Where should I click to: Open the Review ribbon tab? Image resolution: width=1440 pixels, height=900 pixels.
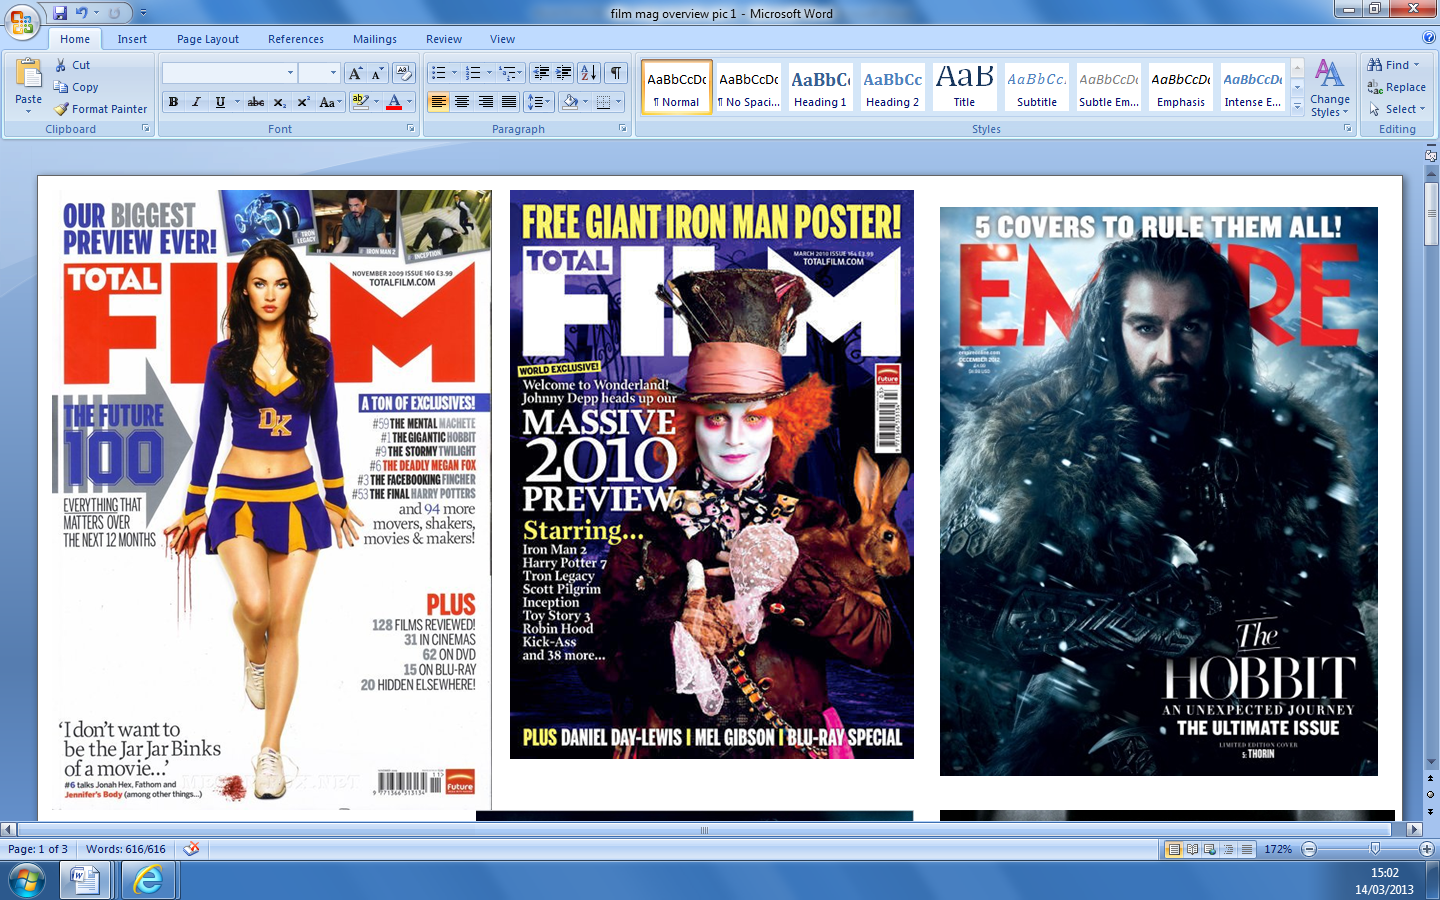(444, 39)
